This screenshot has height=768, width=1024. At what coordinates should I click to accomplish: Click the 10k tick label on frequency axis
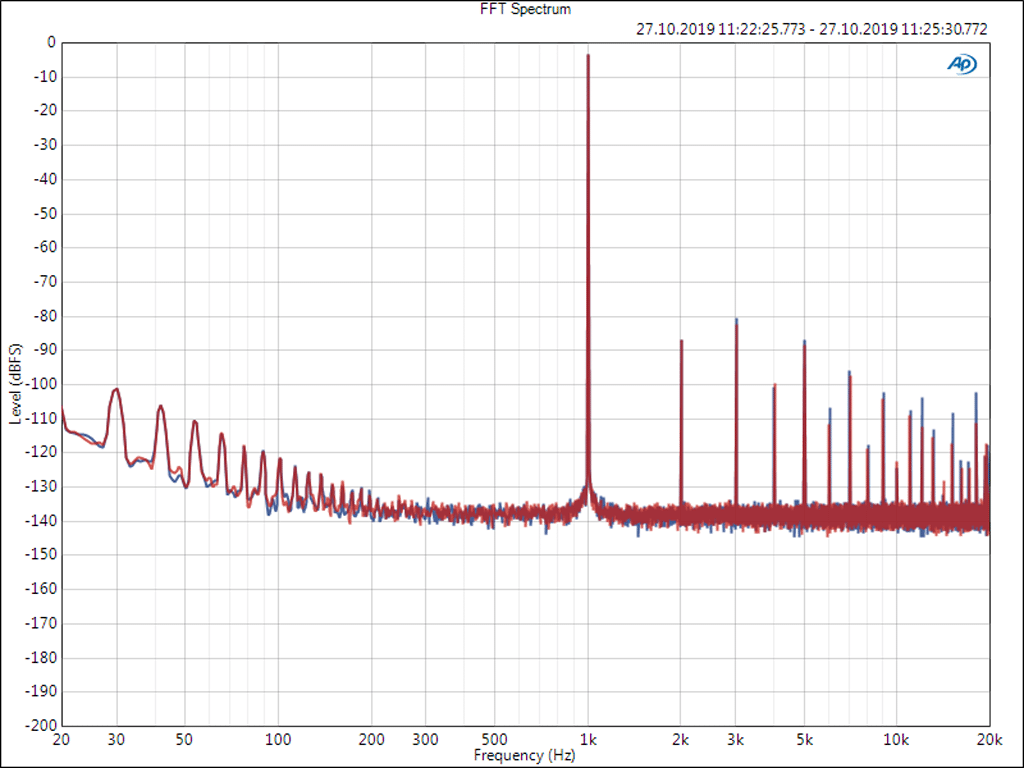click(x=896, y=741)
